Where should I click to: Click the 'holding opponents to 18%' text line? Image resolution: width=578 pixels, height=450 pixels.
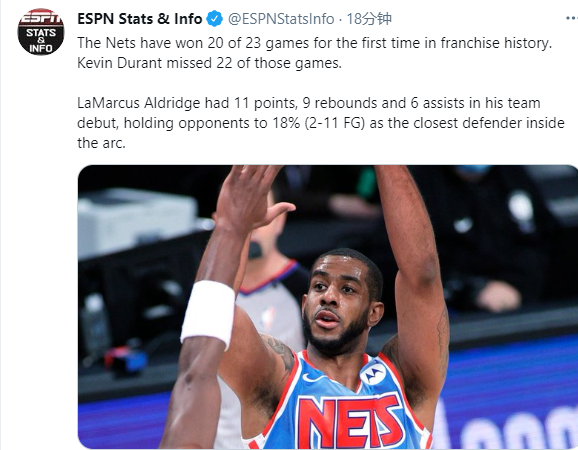(321, 123)
